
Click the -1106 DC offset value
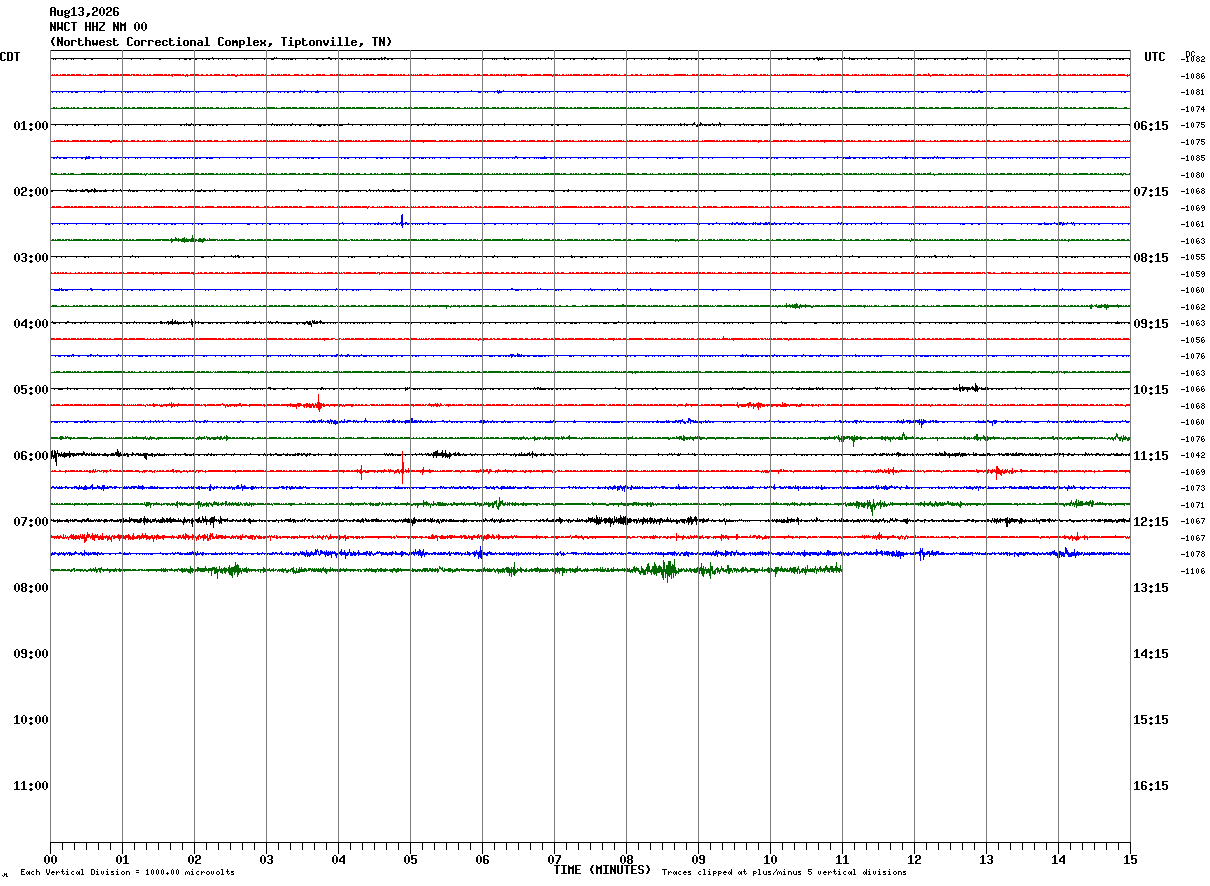coord(1194,571)
